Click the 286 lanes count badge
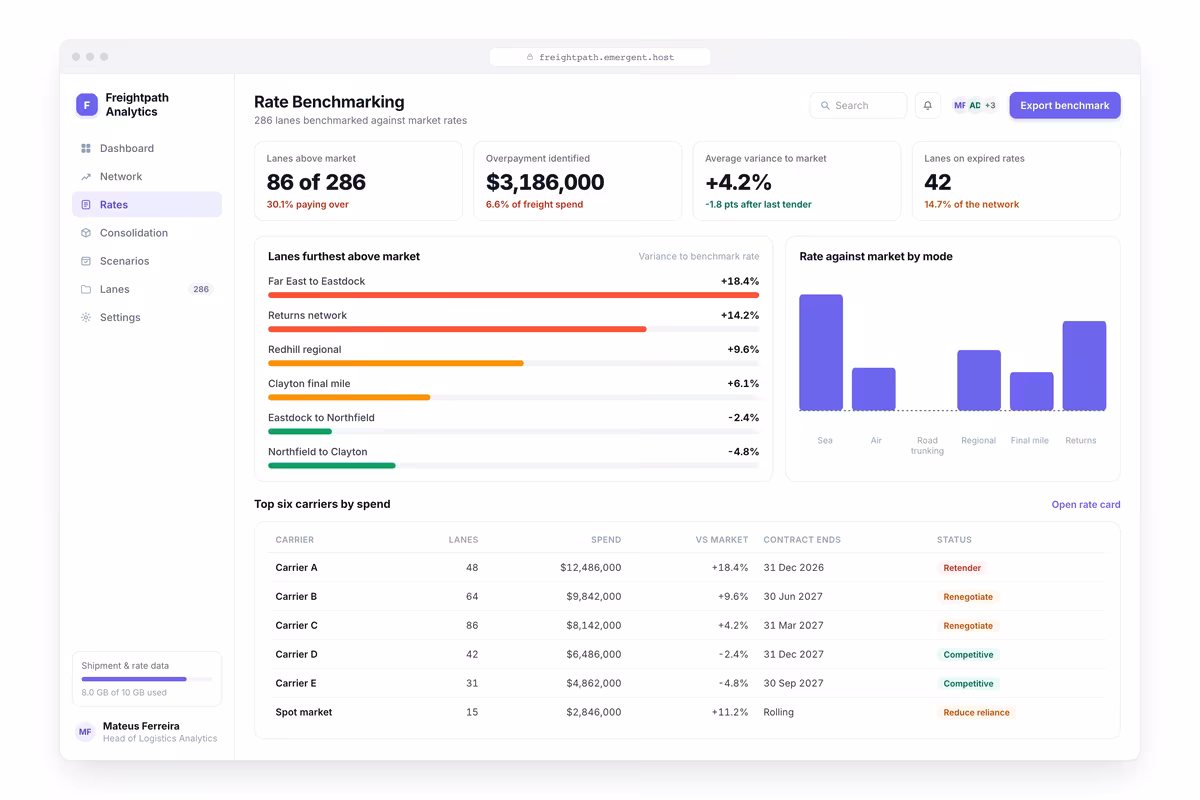Image resolution: width=1200 pixels, height=800 pixels. click(201, 289)
